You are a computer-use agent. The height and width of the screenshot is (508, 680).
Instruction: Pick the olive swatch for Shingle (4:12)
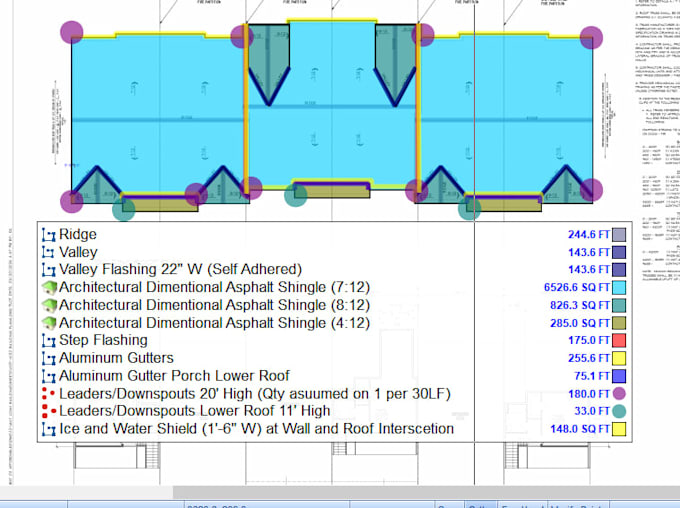[619, 323]
